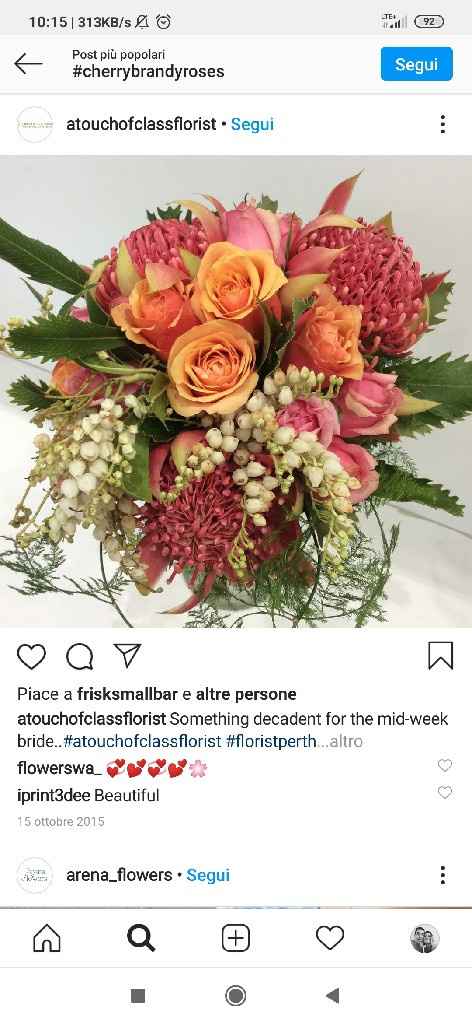Like the iprint3dee 'Beautiful' comment
The width and height of the screenshot is (472, 1024).
click(x=445, y=793)
